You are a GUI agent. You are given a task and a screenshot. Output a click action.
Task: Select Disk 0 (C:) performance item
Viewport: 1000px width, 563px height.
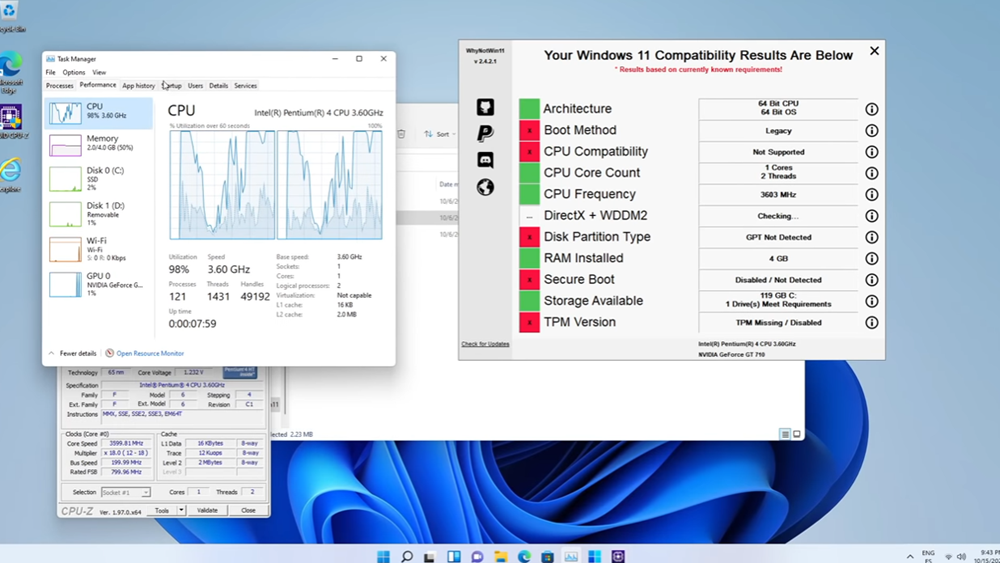99,180
